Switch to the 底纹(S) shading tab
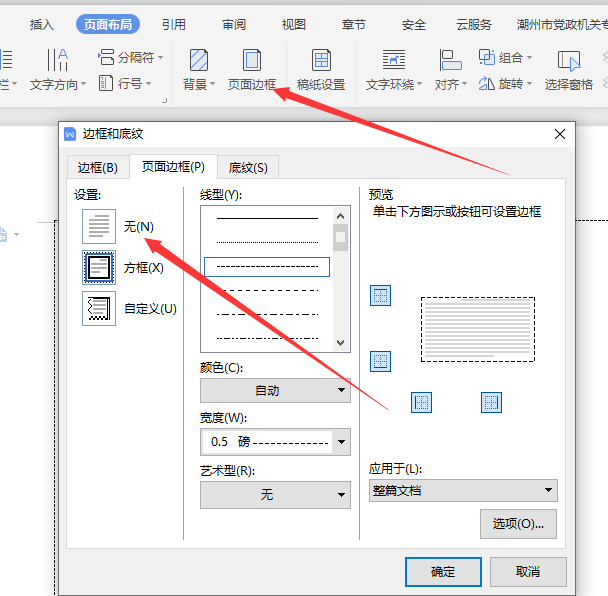The width and height of the screenshot is (608, 596). pyautogui.click(x=248, y=168)
